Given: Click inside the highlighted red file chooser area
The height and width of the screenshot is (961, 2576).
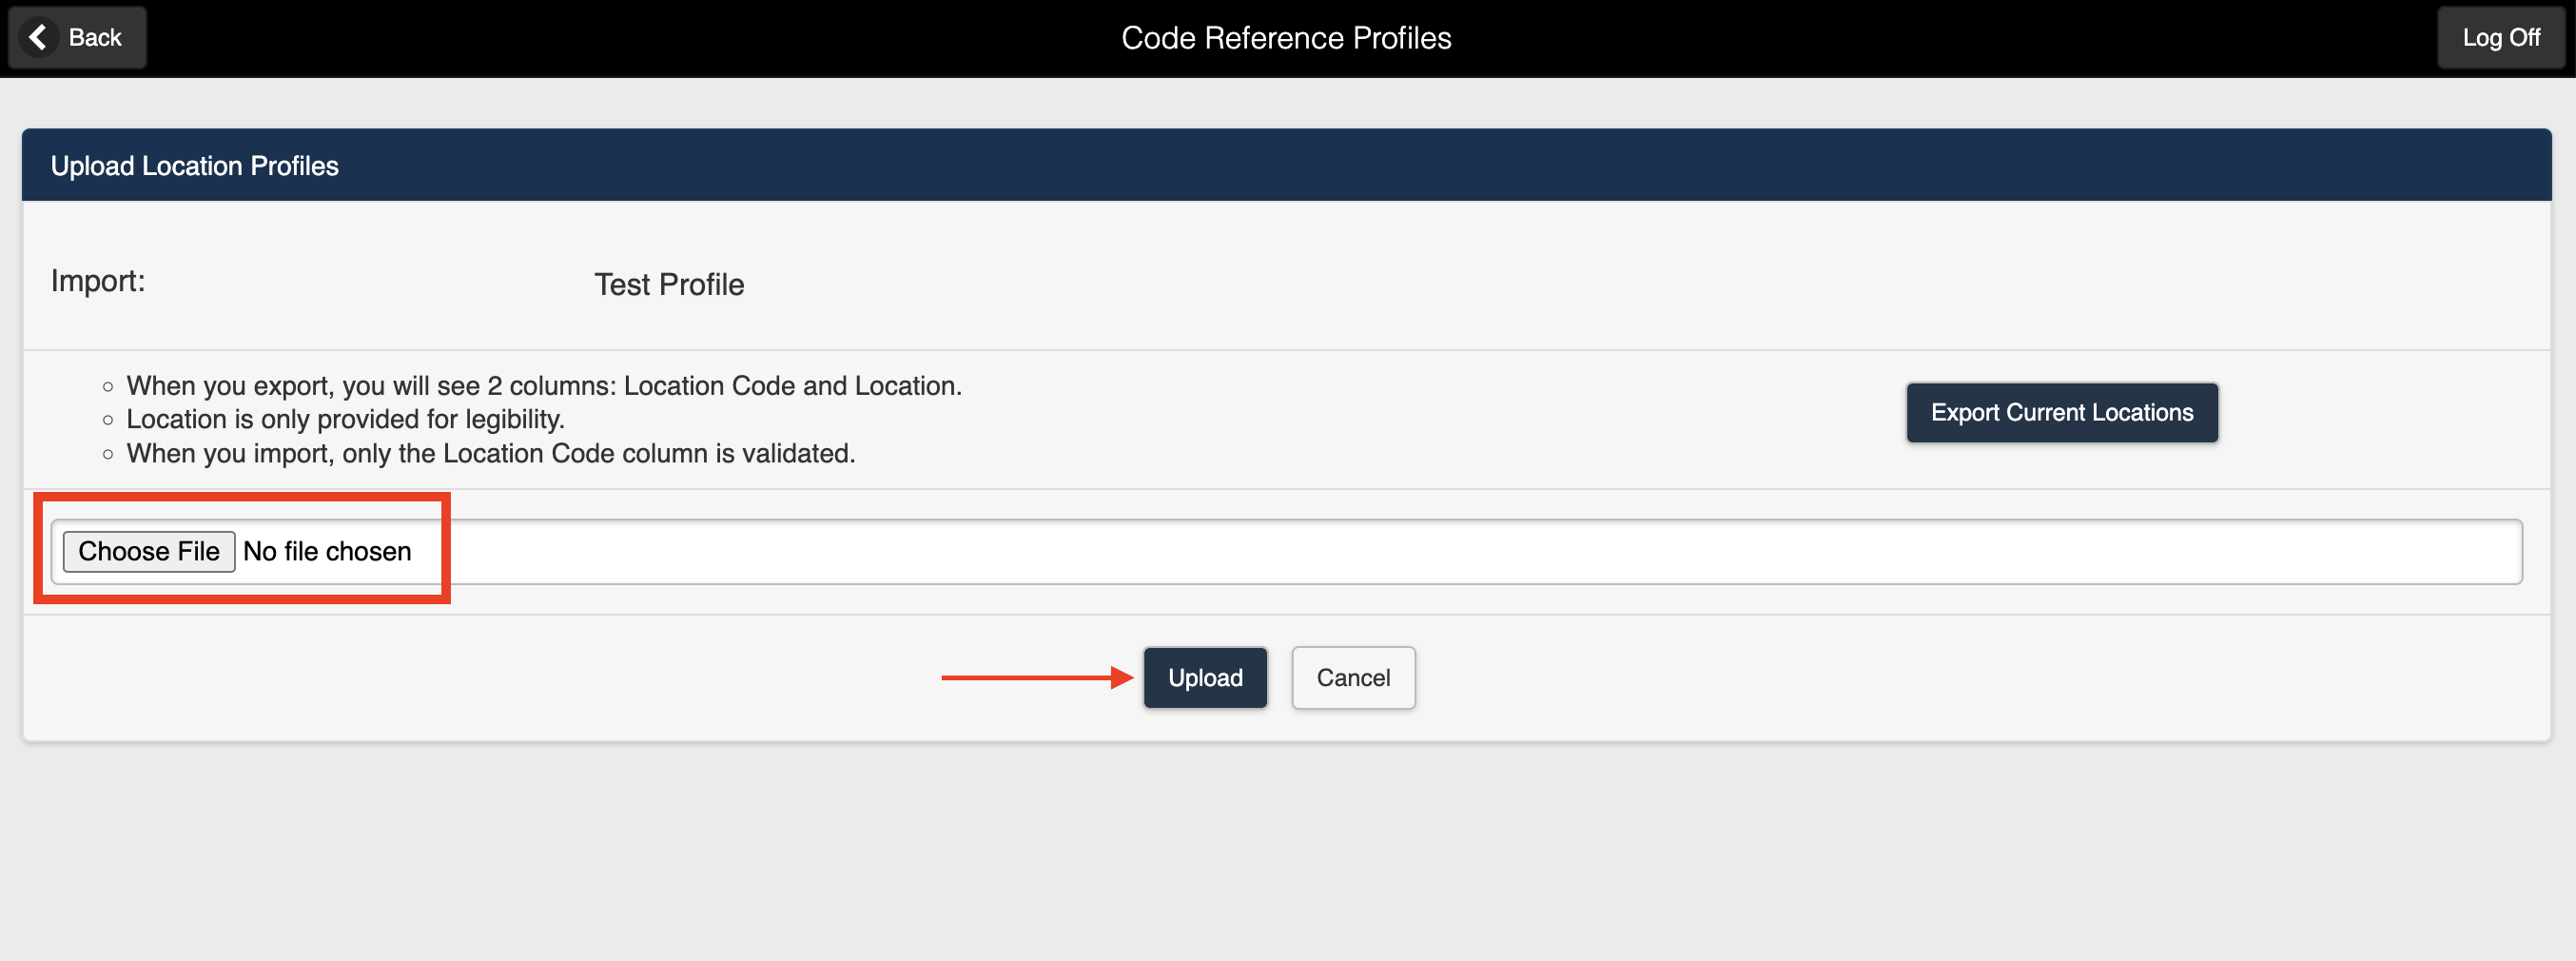Looking at the screenshot, I should pos(243,548).
